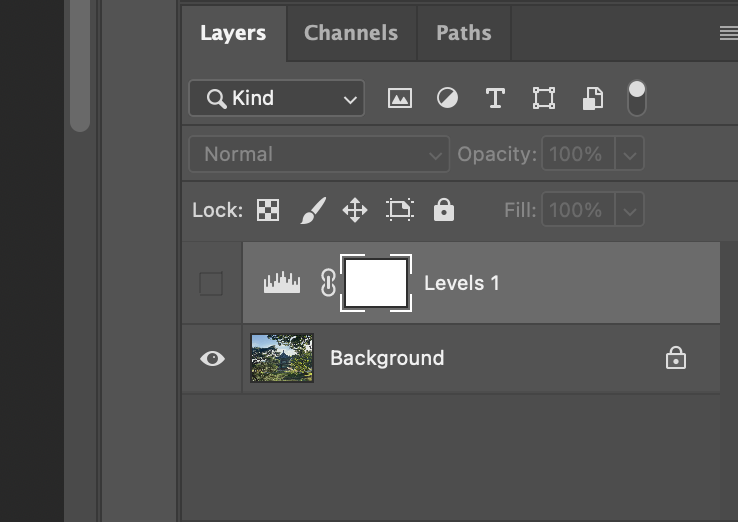This screenshot has width=738, height=522.
Task: Open the Normal blend mode dropdown
Action: (319, 154)
